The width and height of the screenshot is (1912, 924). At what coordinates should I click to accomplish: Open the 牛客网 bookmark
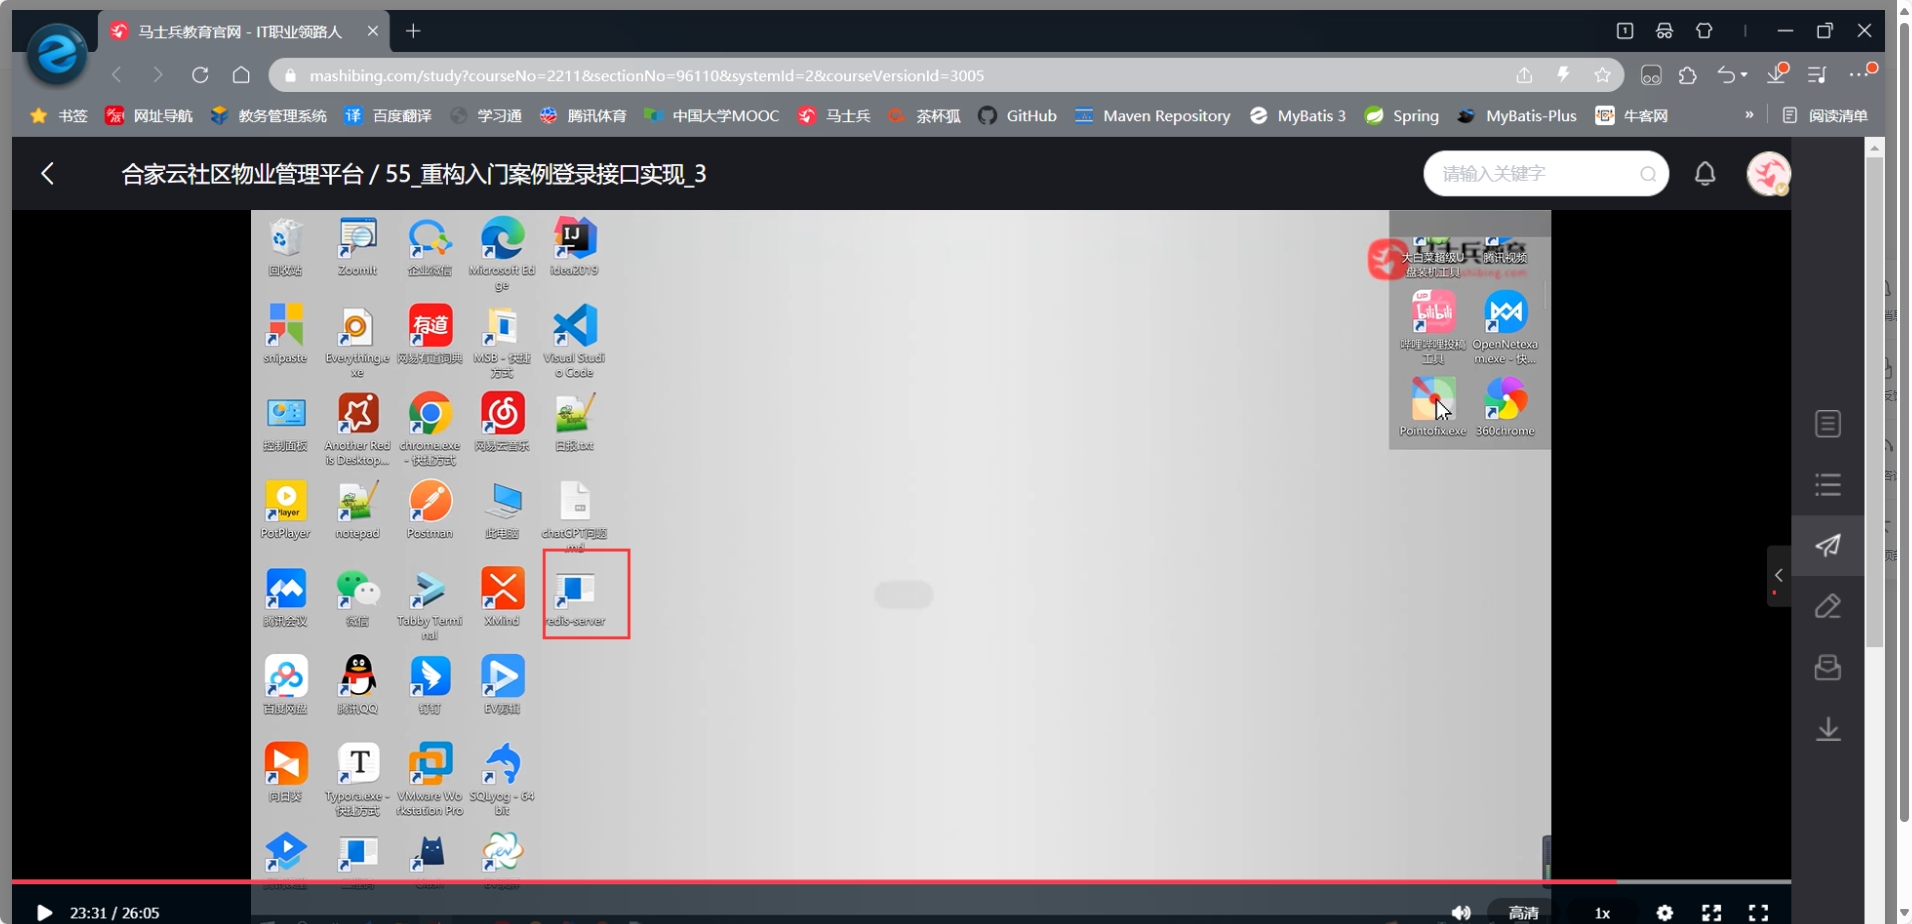point(1631,115)
